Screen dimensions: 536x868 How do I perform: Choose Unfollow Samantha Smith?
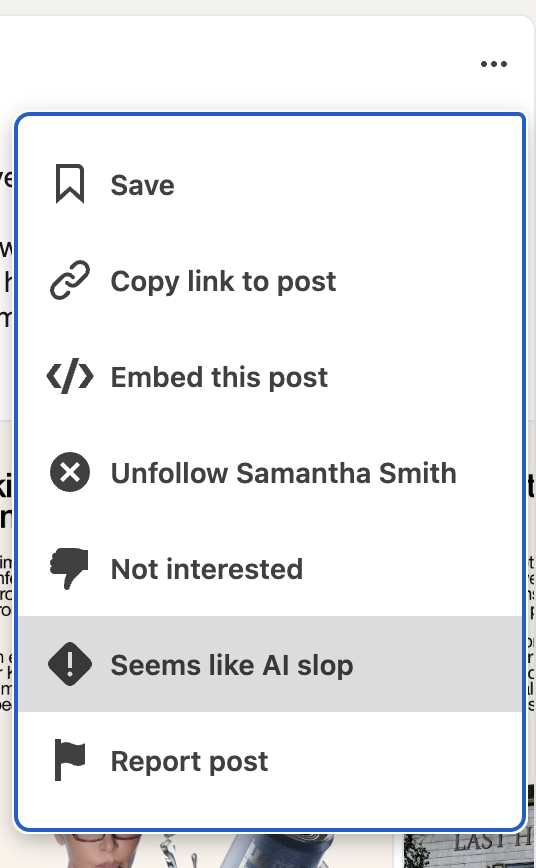tap(270, 473)
